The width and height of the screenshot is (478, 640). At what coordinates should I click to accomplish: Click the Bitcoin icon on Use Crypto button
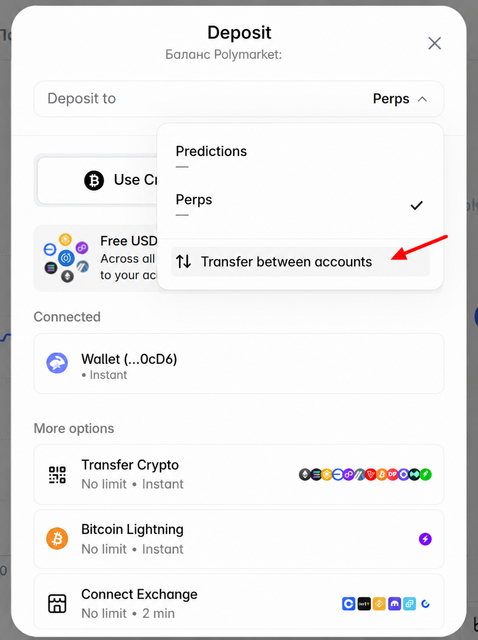click(x=94, y=180)
